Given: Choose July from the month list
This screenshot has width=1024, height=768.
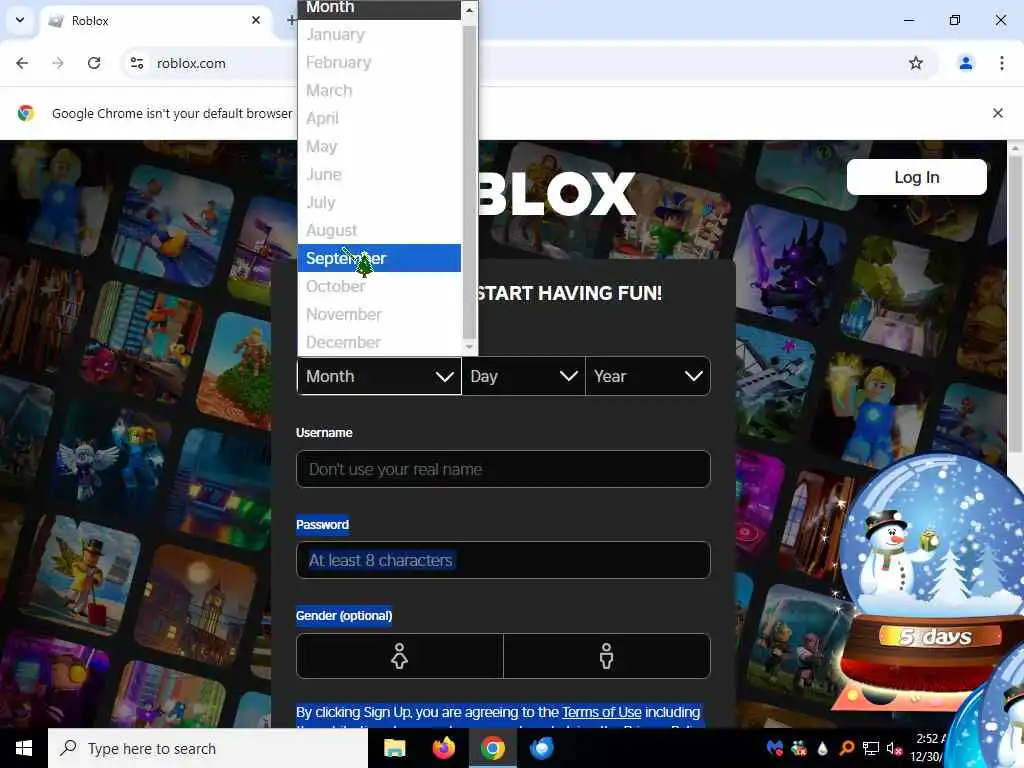Looking at the screenshot, I should (379, 202).
